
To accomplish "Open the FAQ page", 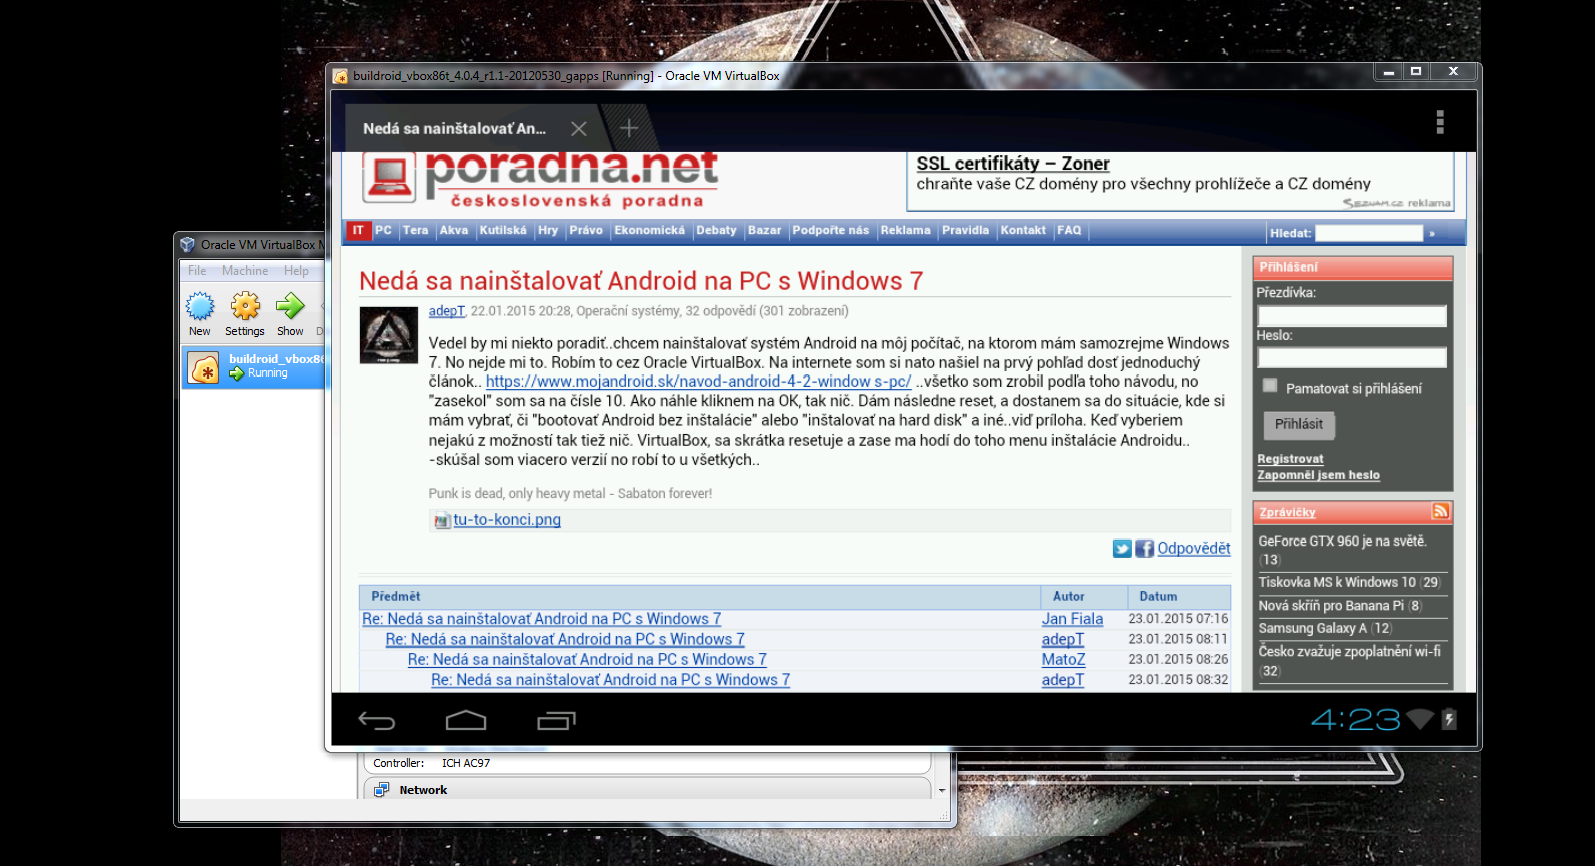I will 1070,231.
